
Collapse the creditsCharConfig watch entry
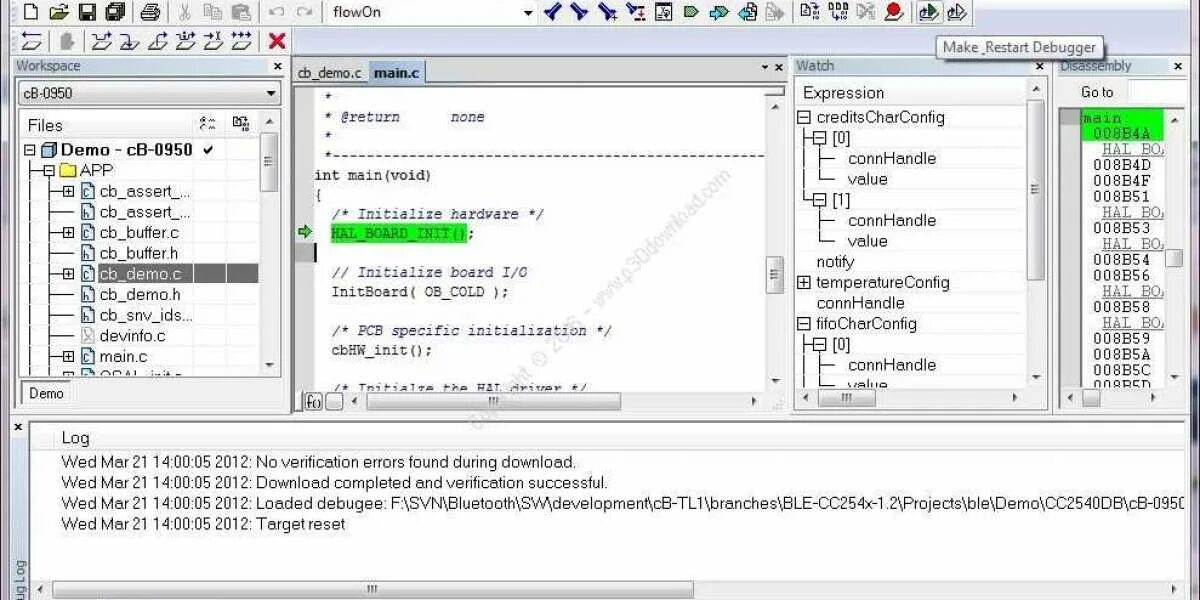[804, 117]
